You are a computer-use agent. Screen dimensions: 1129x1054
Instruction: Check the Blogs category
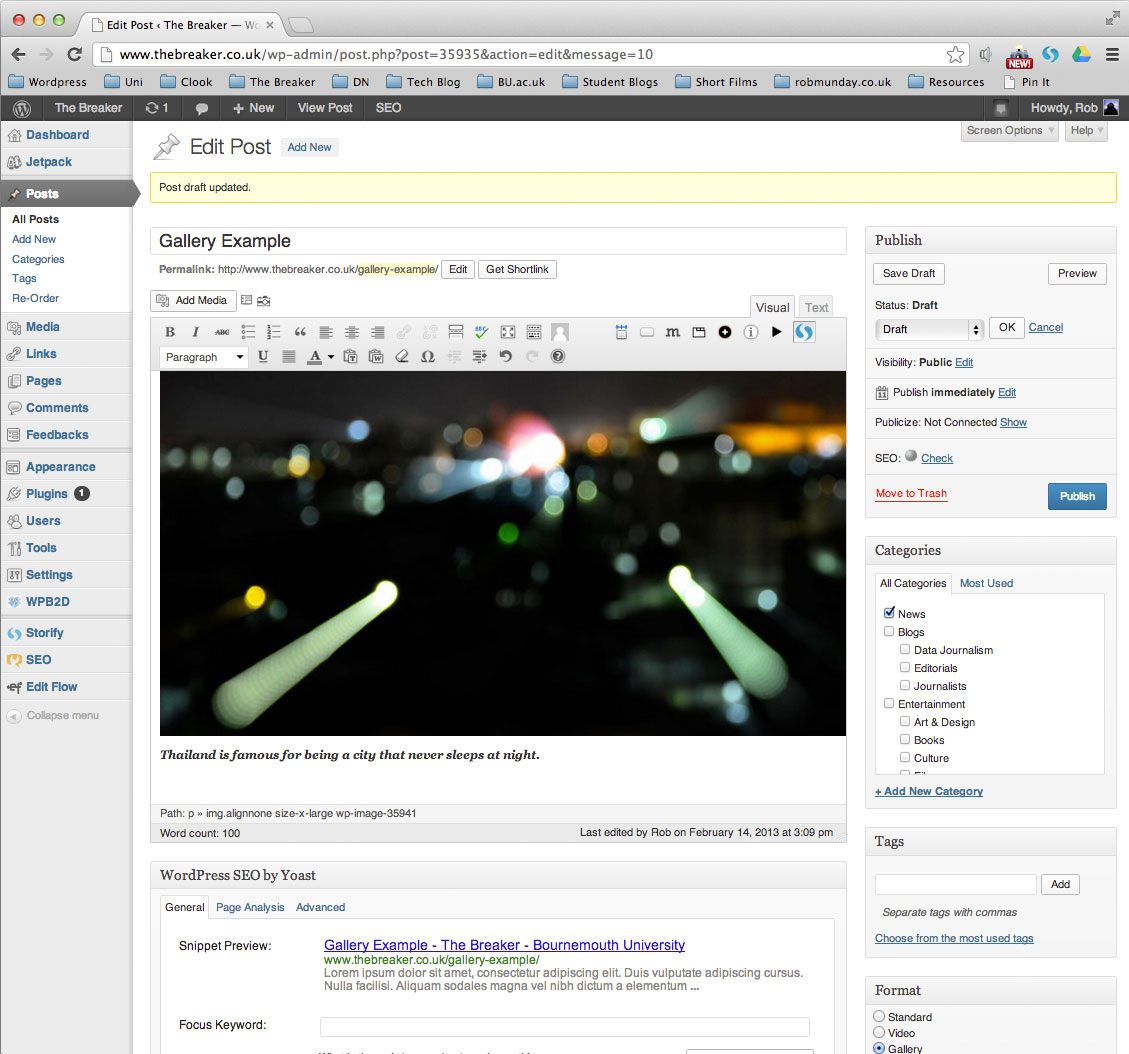[889, 631]
